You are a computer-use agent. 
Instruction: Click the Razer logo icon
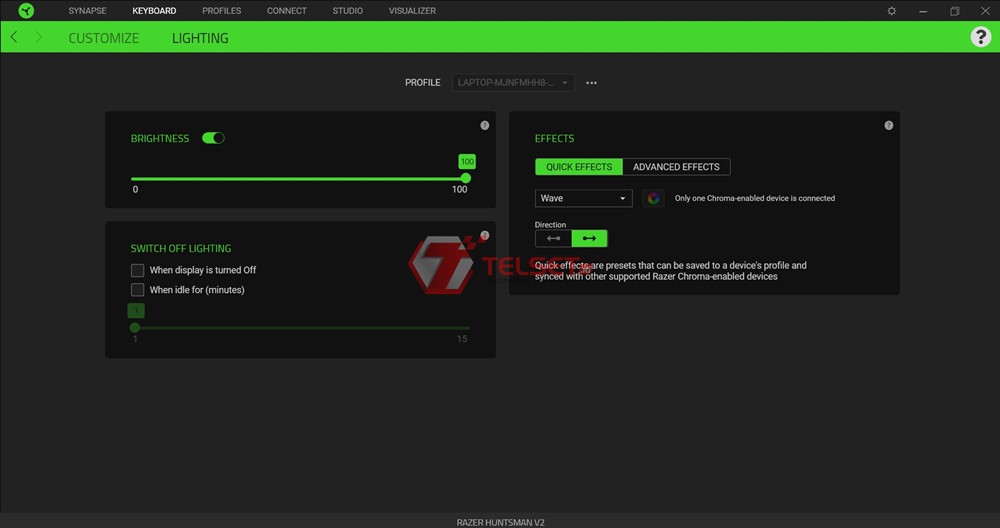[26, 11]
